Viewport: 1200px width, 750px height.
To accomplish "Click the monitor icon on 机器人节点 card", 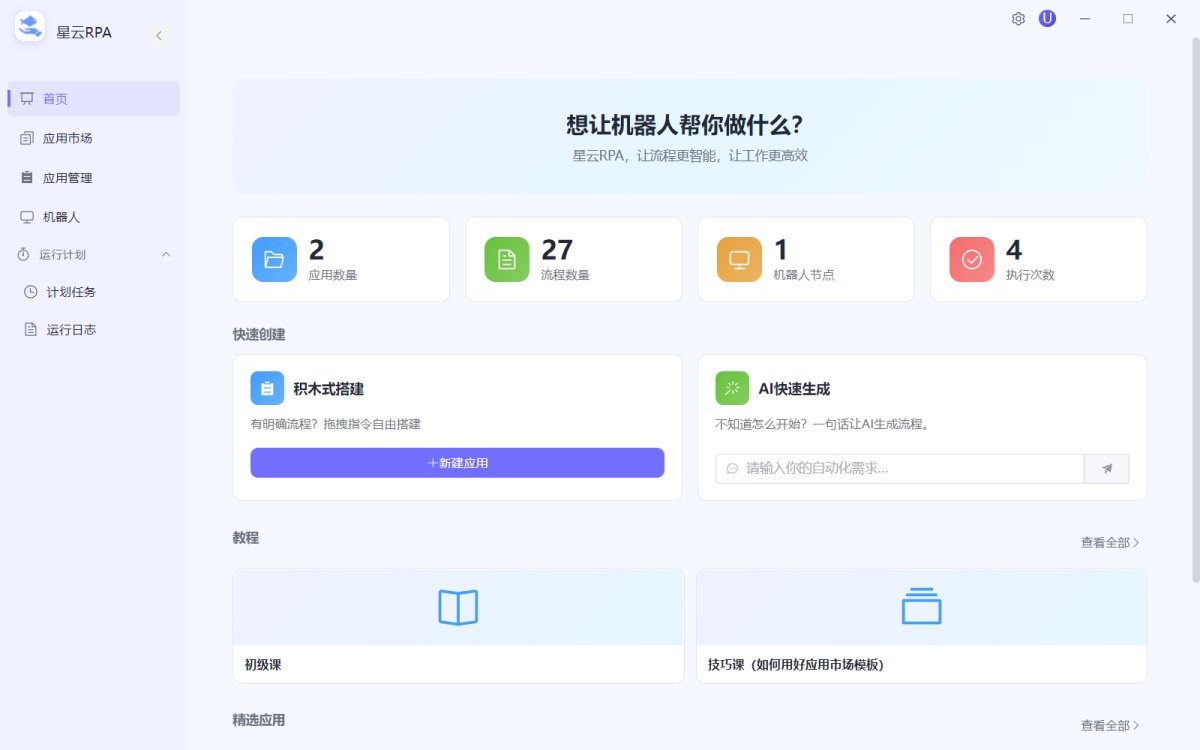I will coord(738,258).
